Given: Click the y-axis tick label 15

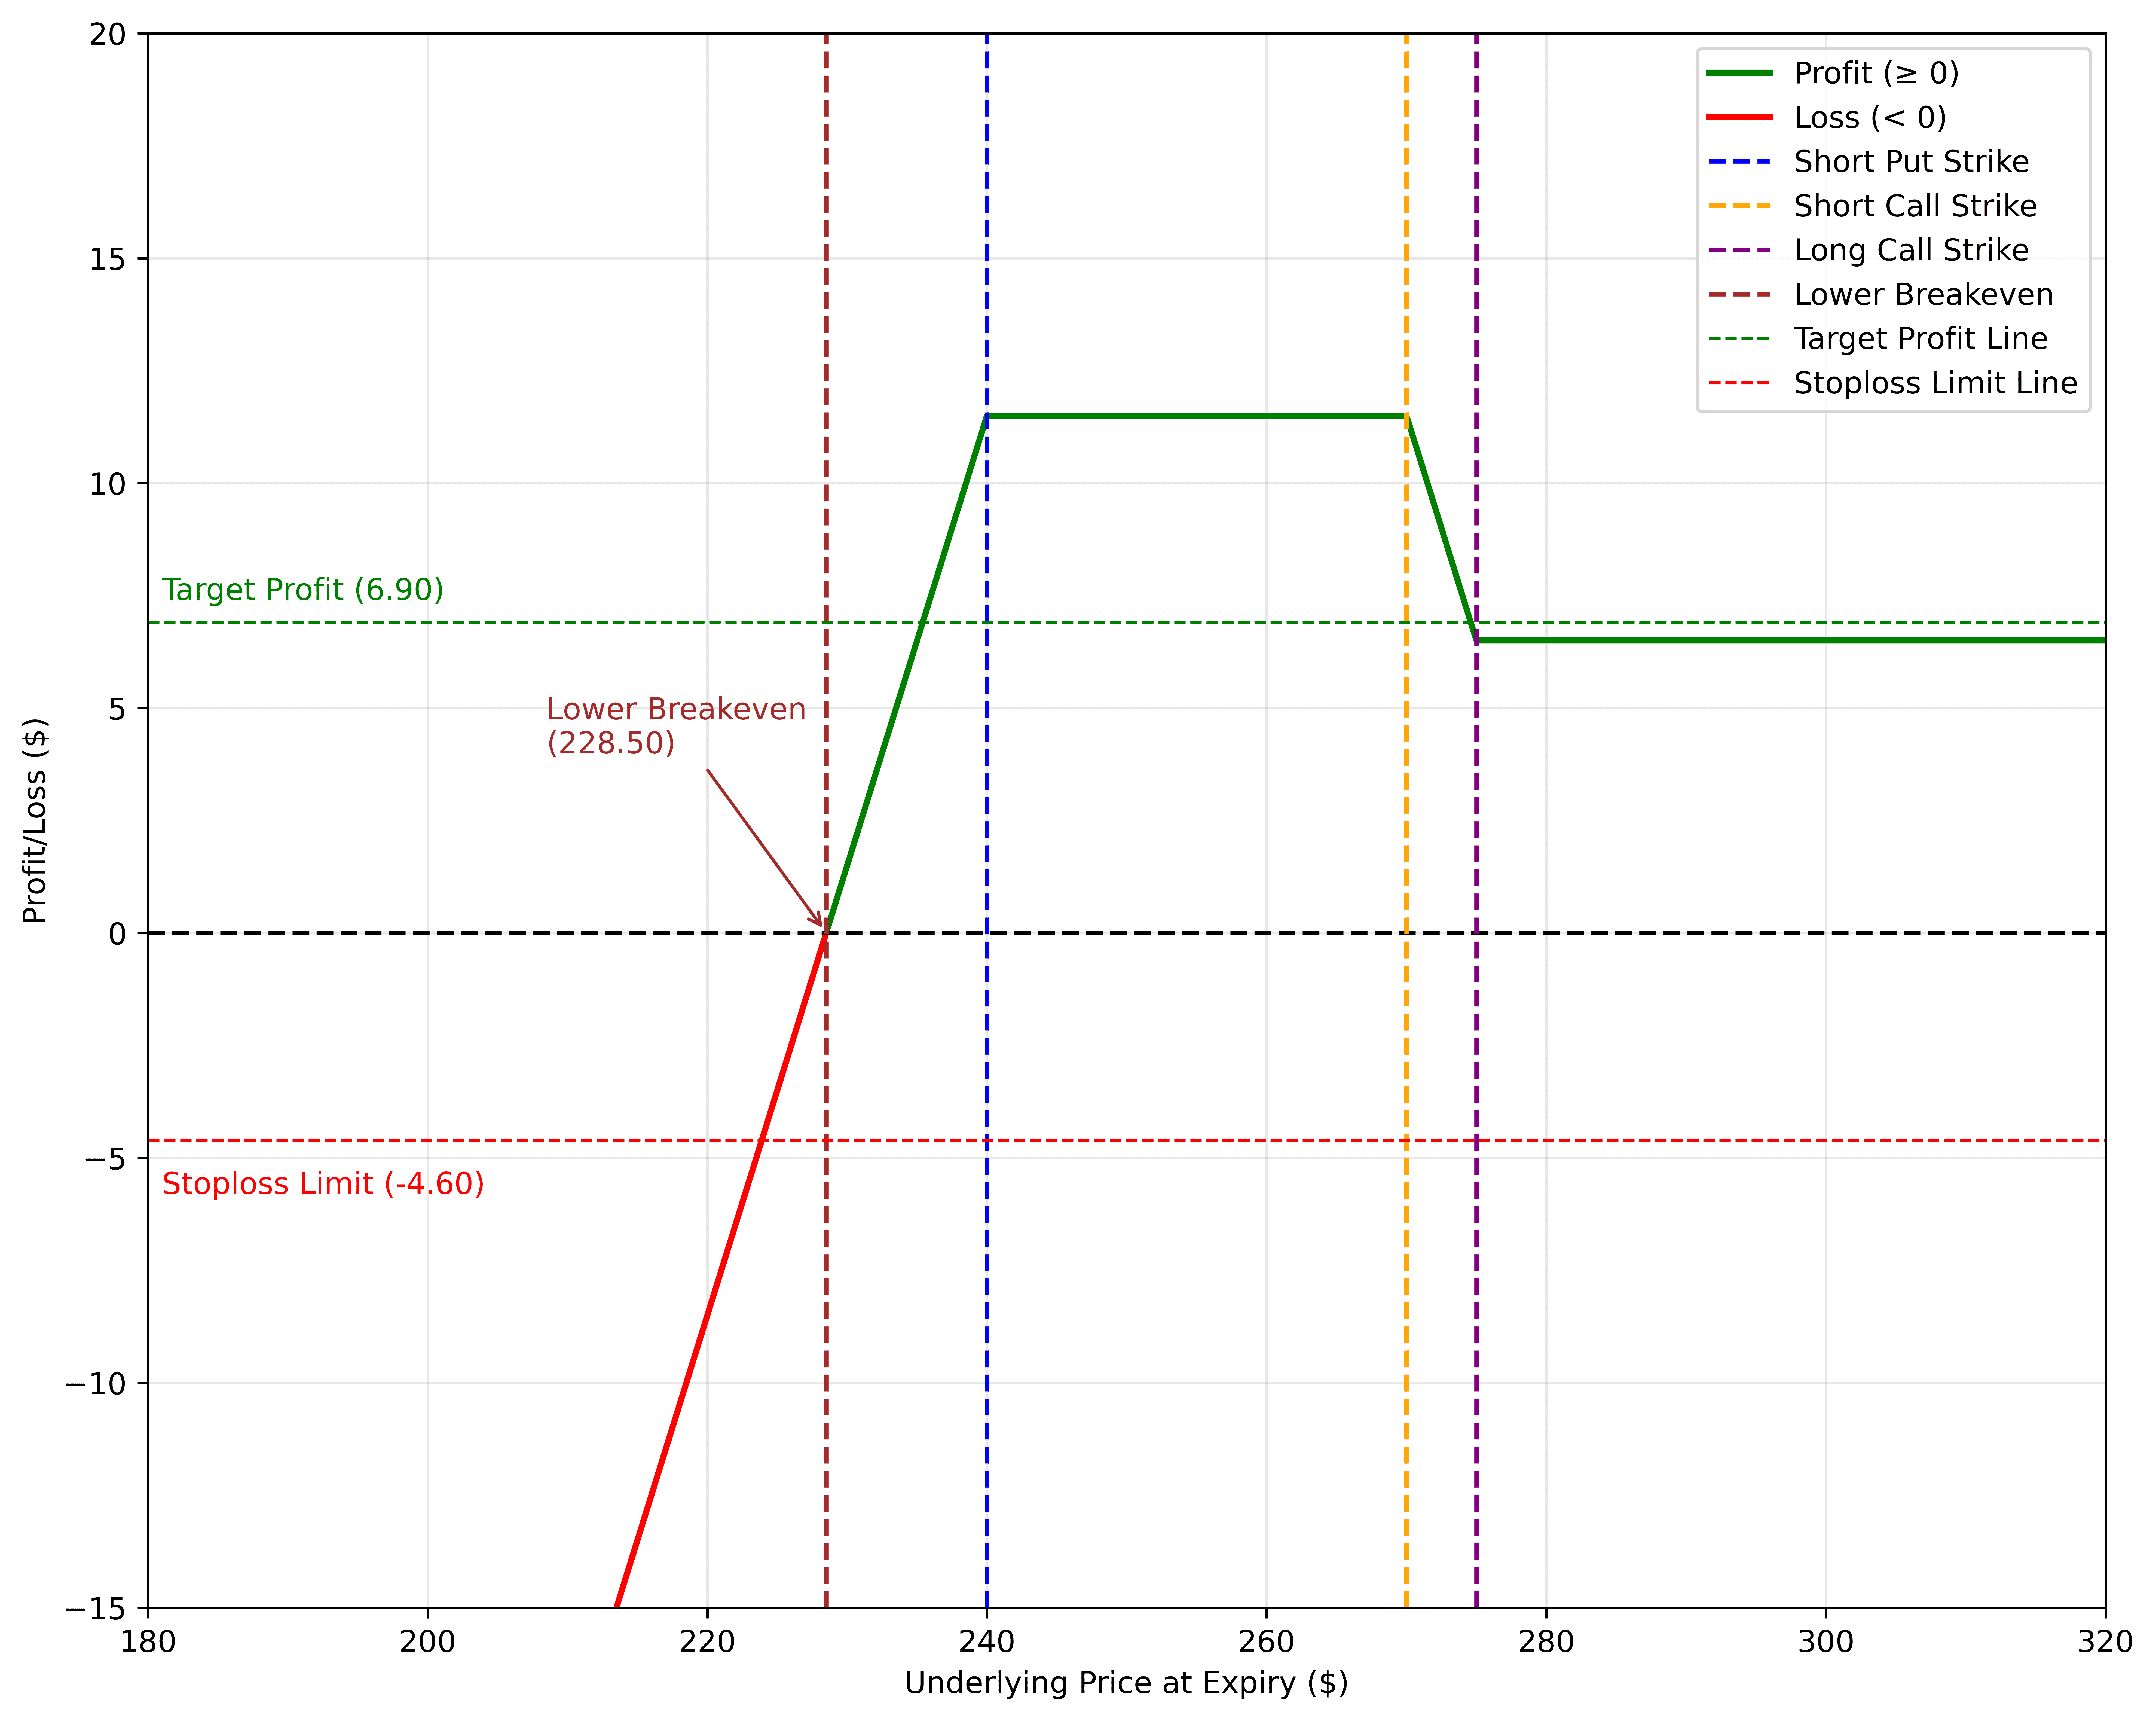Looking at the screenshot, I should click(x=108, y=260).
